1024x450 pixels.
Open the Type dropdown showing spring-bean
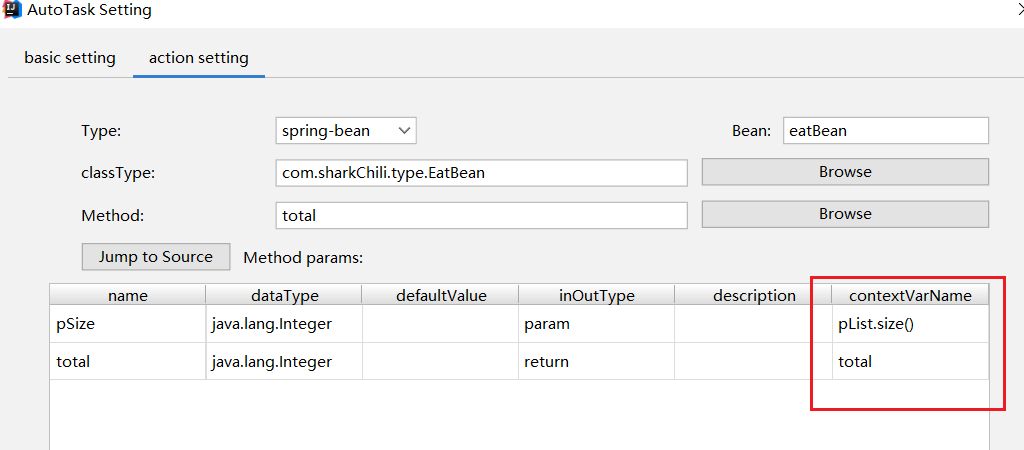click(345, 131)
